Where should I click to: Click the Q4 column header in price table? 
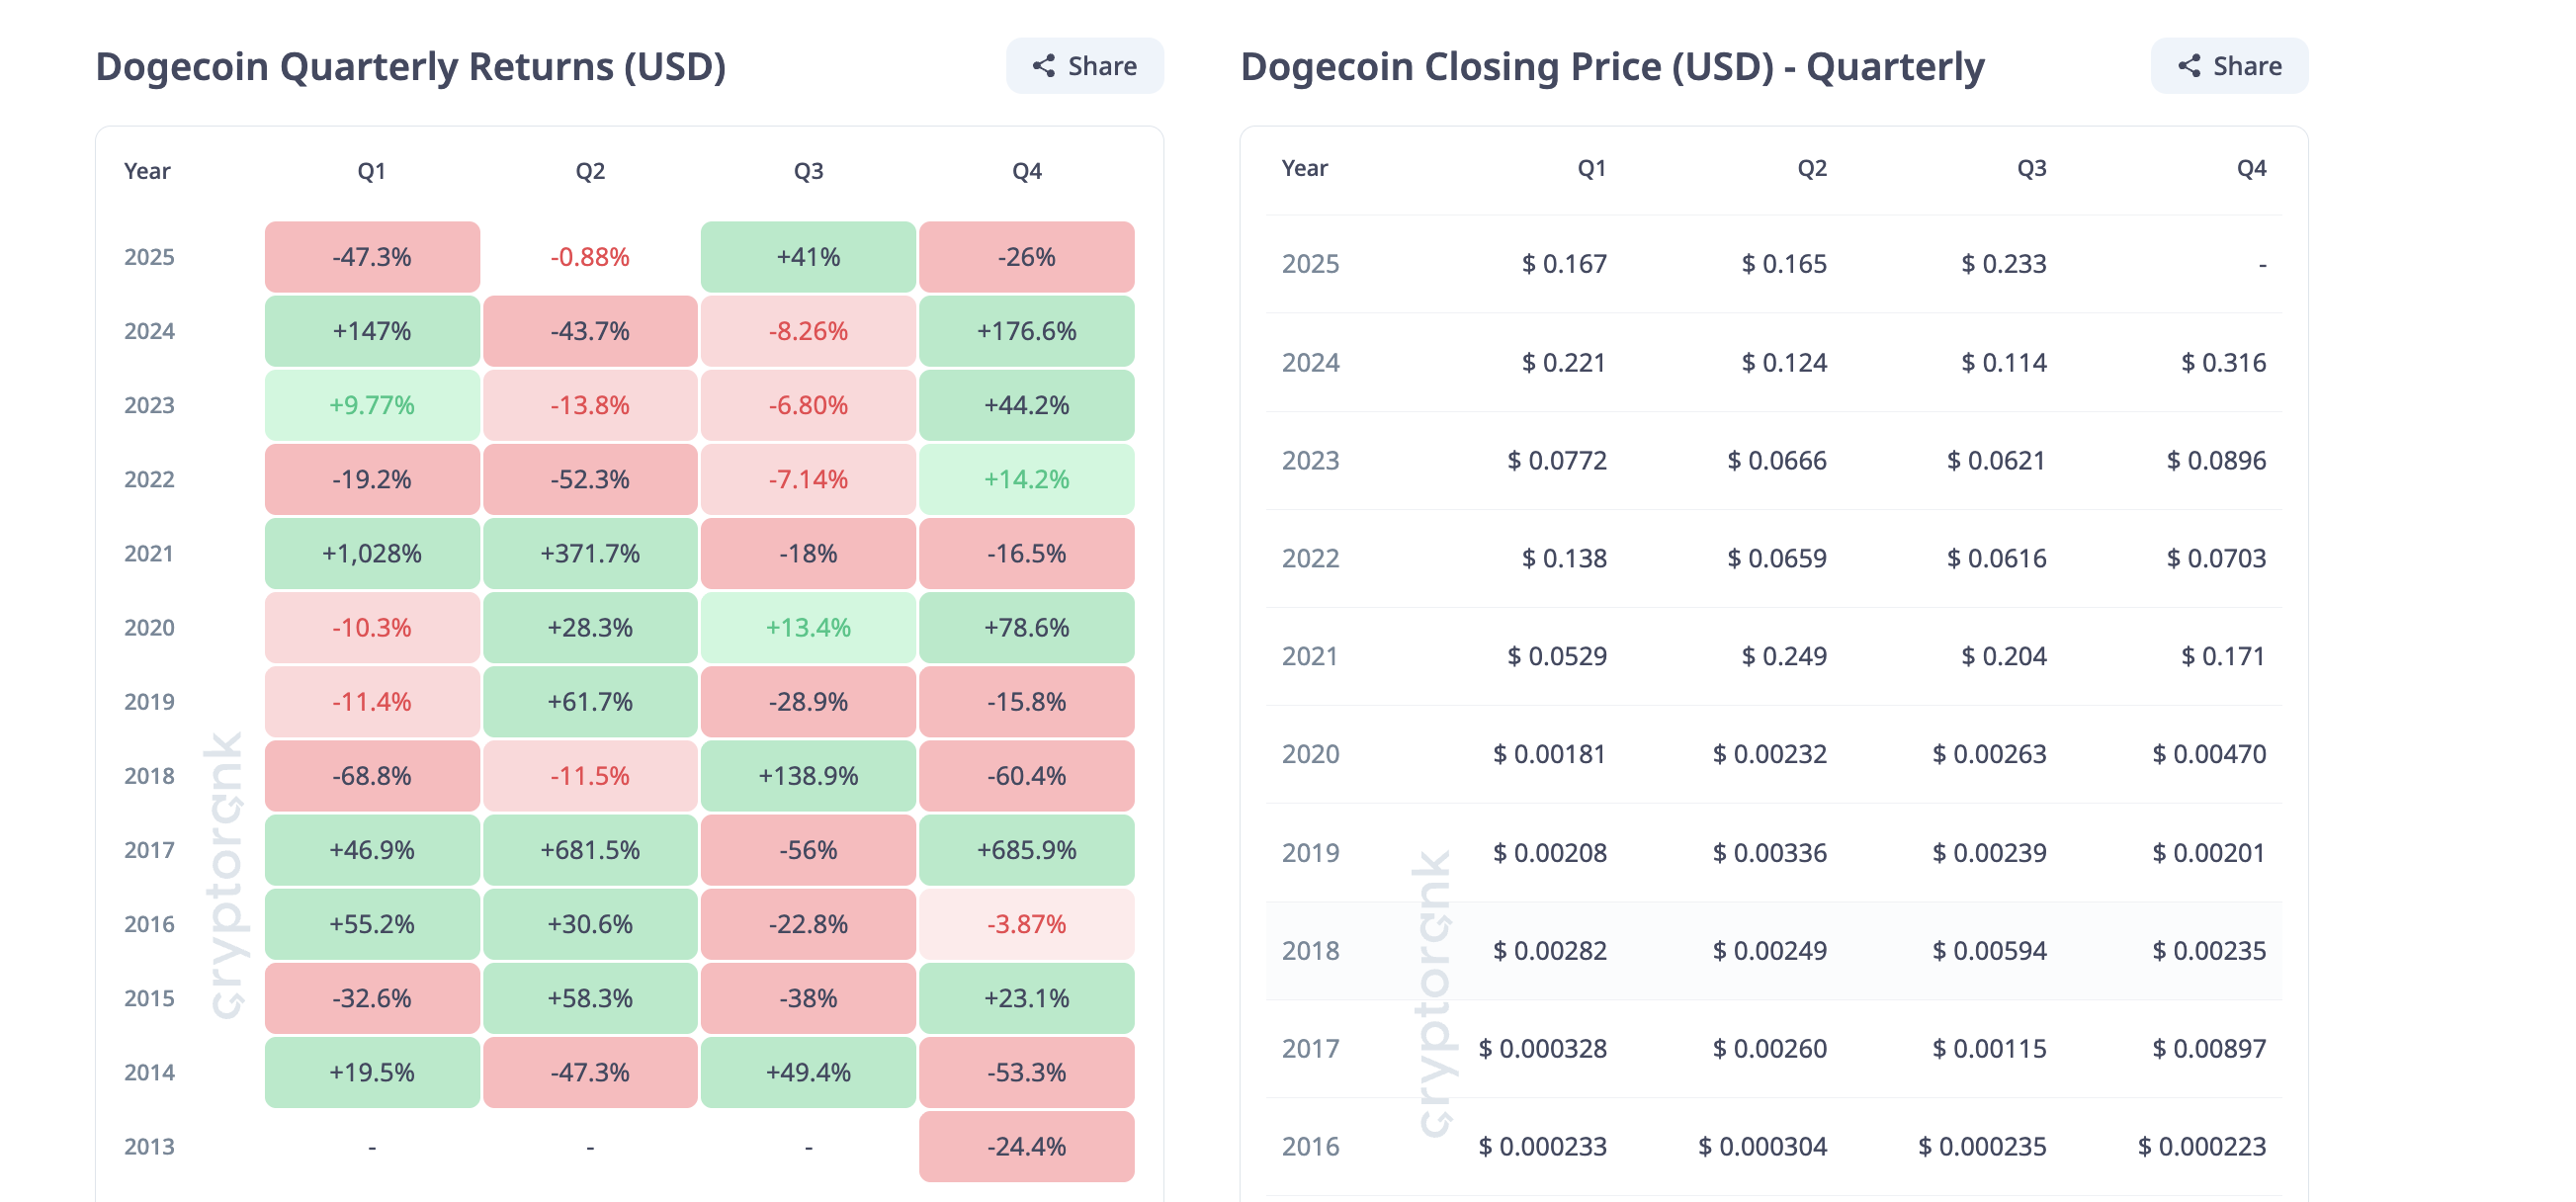(2250, 168)
